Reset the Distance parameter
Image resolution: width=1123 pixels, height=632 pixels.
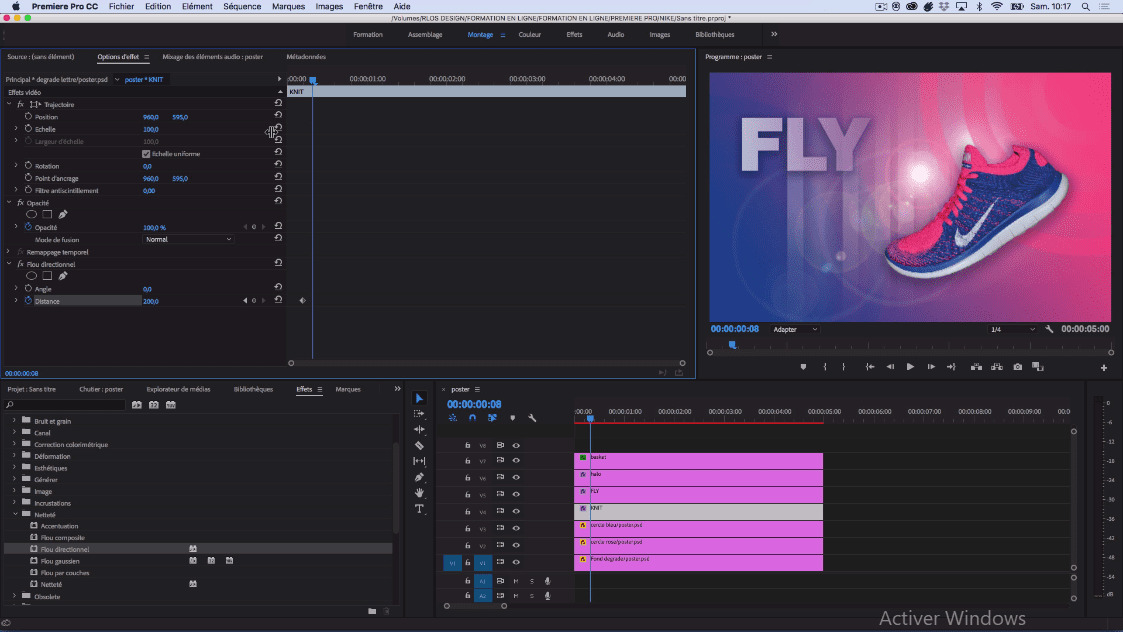[278, 300]
